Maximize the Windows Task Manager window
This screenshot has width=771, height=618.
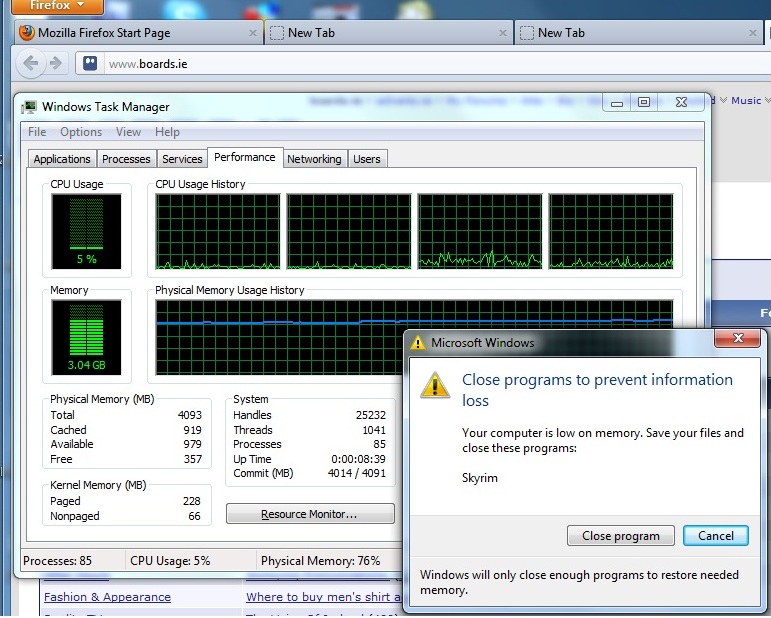pyautogui.click(x=644, y=102)
